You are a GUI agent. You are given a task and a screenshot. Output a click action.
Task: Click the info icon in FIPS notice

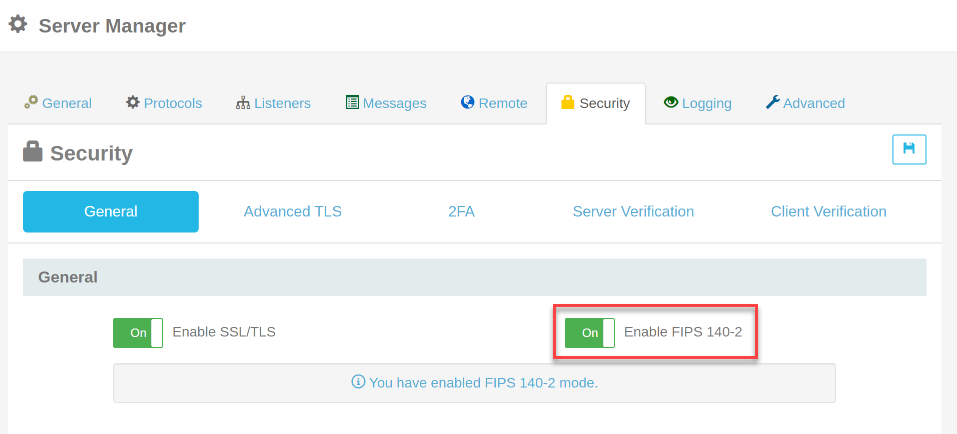click(x=358, y=382)
